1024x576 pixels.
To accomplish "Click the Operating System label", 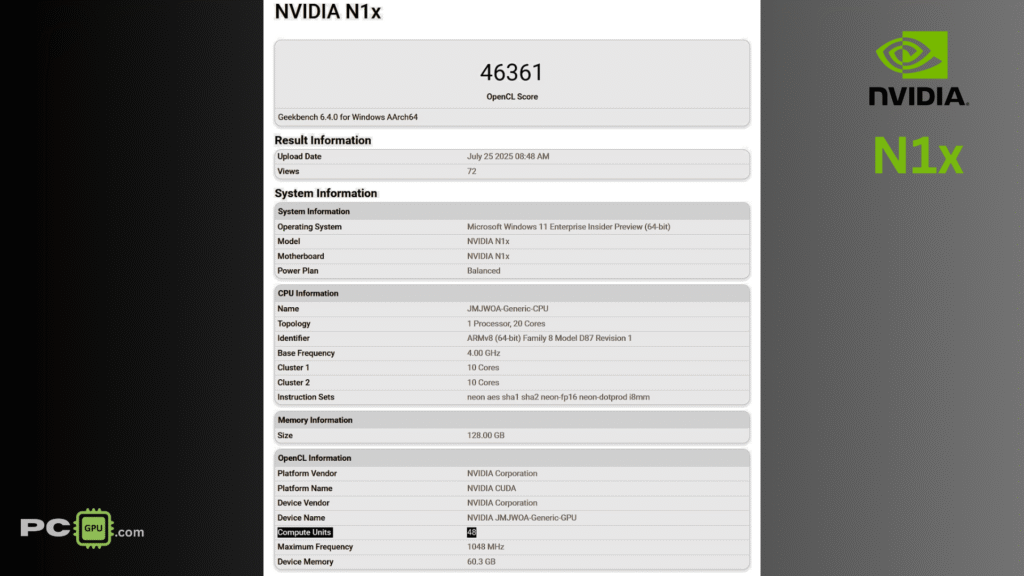I will tap(310, 227).
